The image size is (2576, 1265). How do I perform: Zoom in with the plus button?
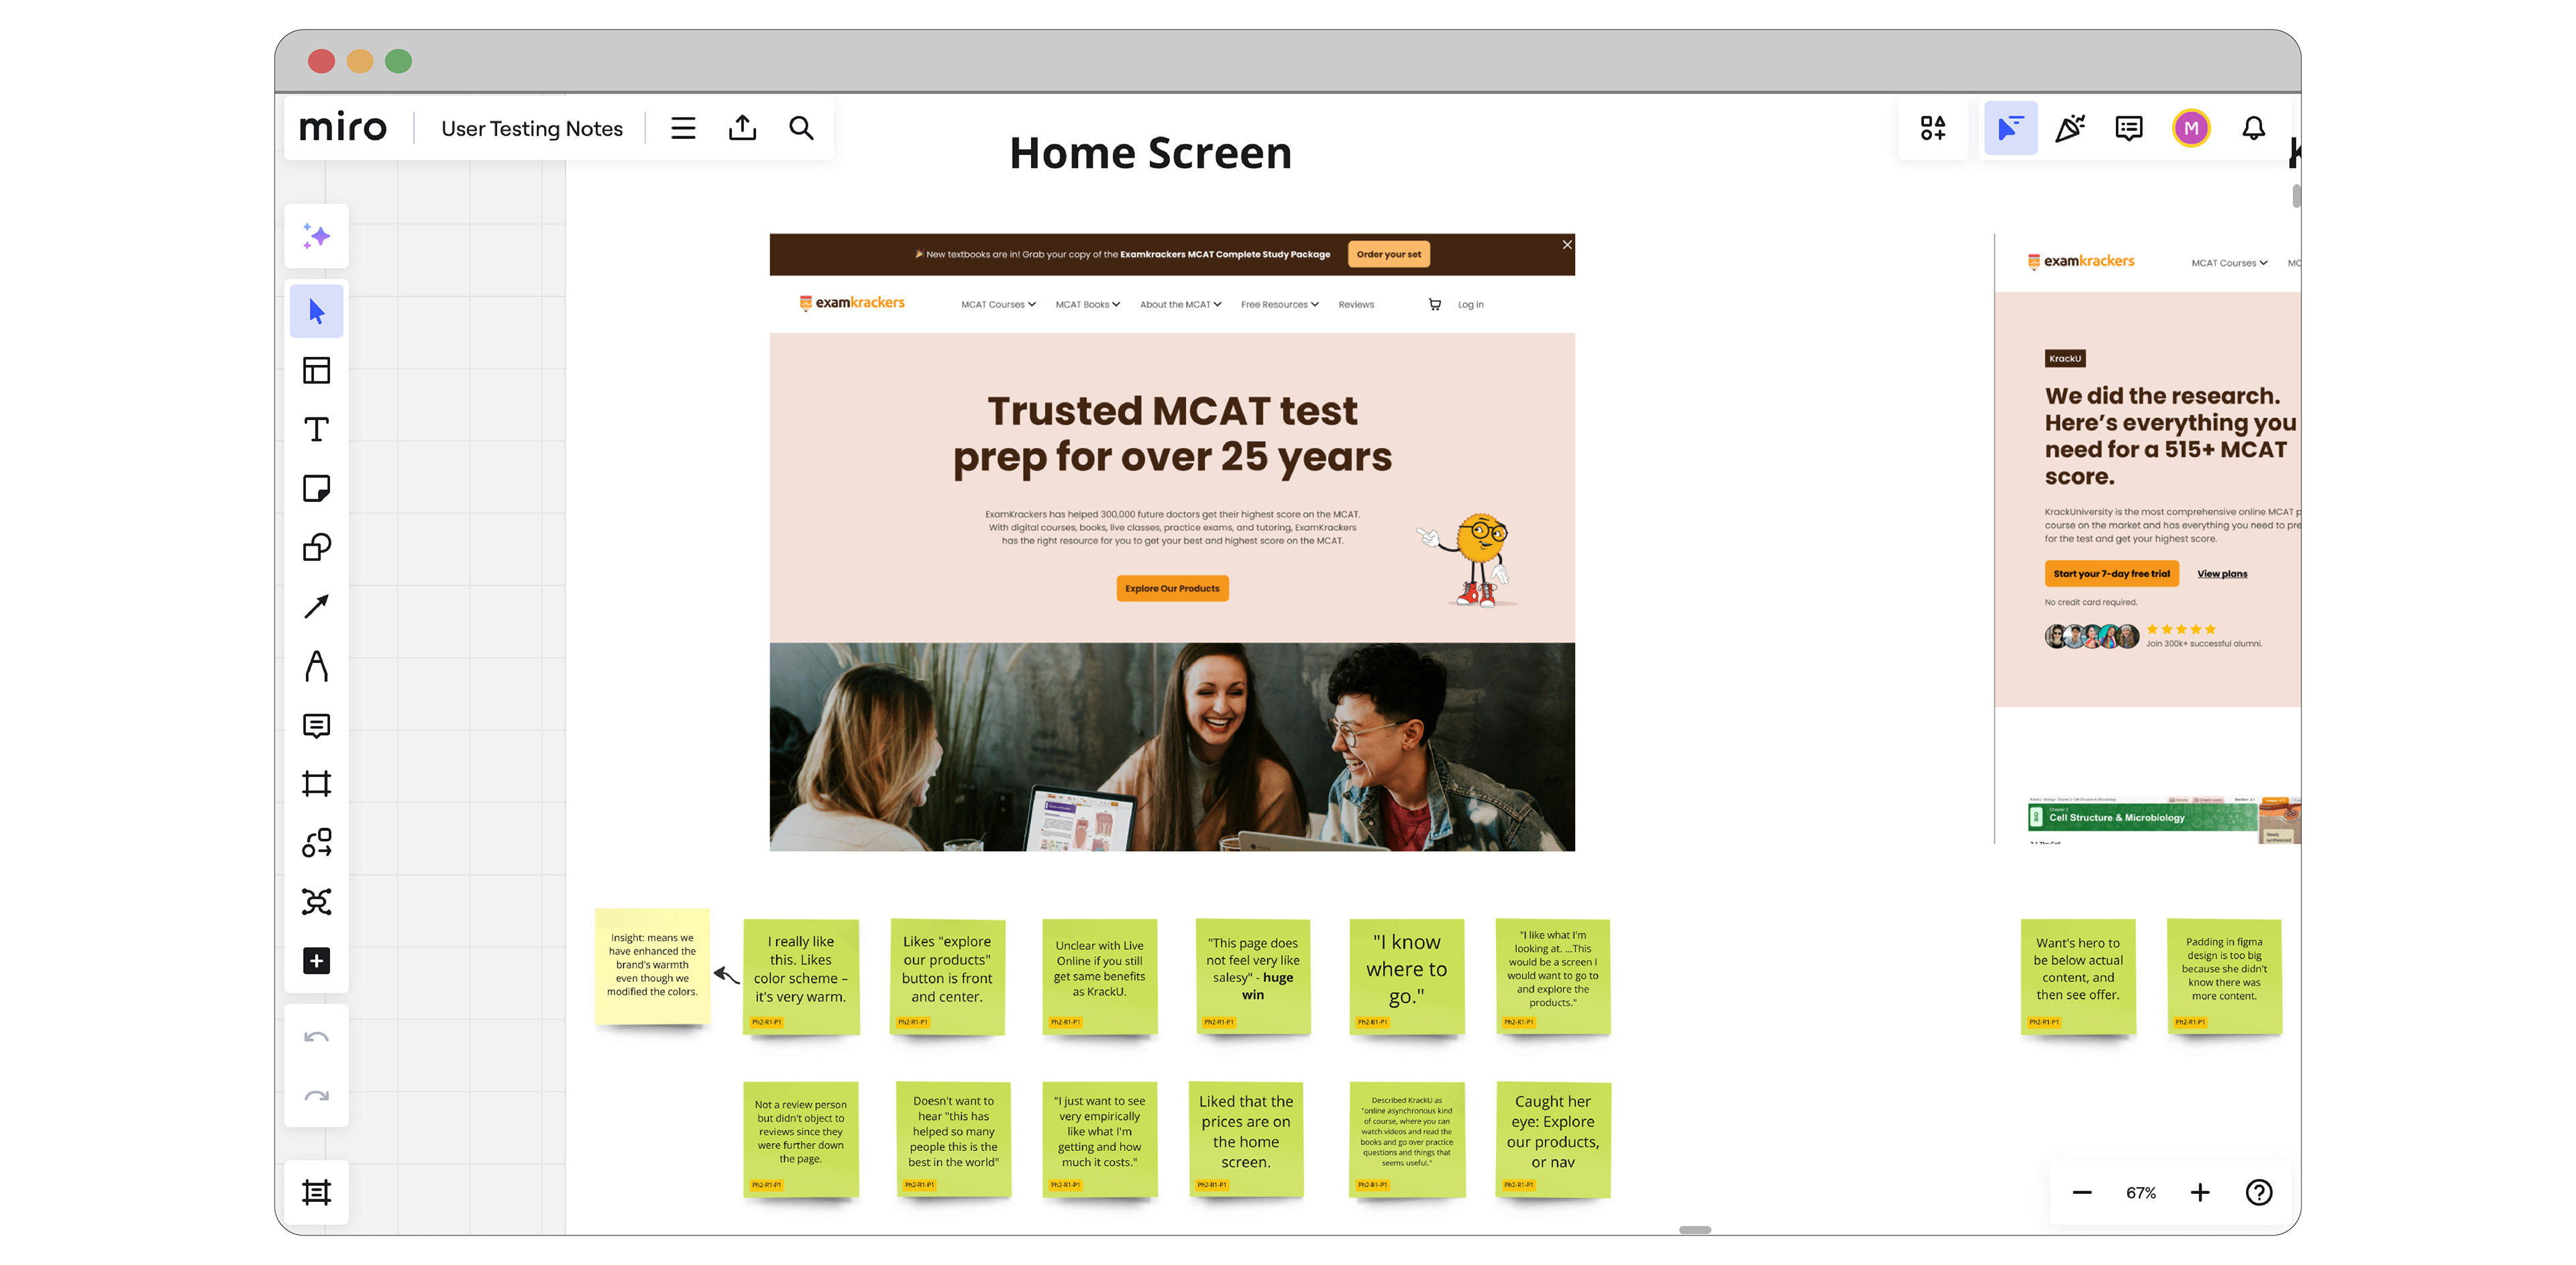click(x=2200, y=1192)
